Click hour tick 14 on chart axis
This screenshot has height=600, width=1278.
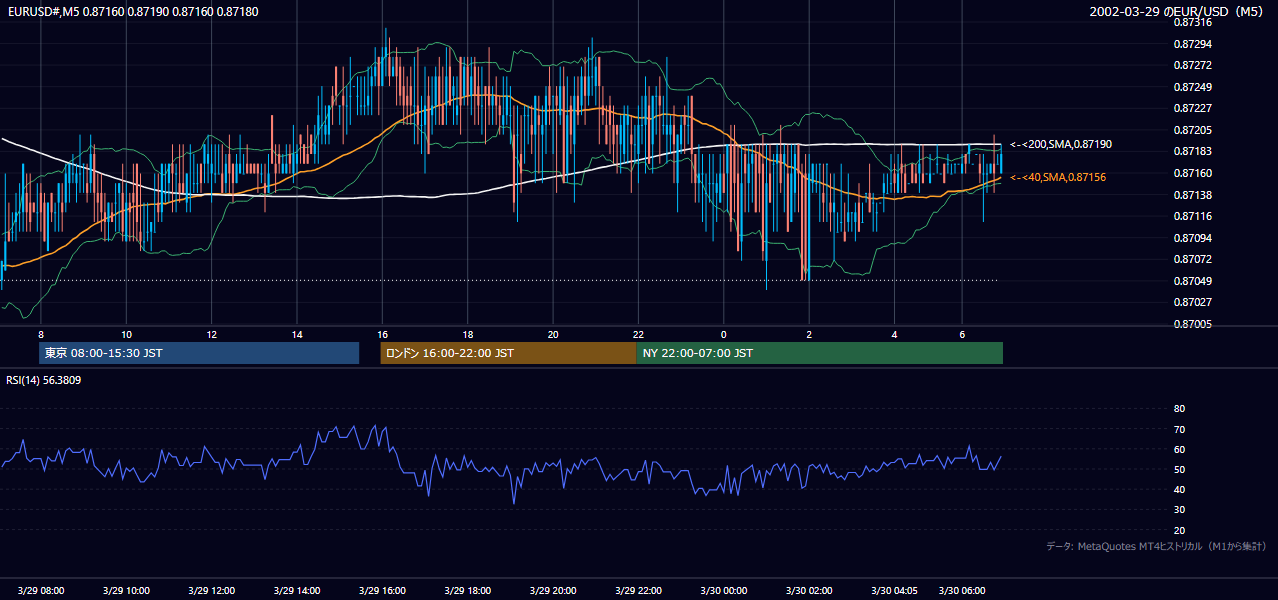[297, 334]
